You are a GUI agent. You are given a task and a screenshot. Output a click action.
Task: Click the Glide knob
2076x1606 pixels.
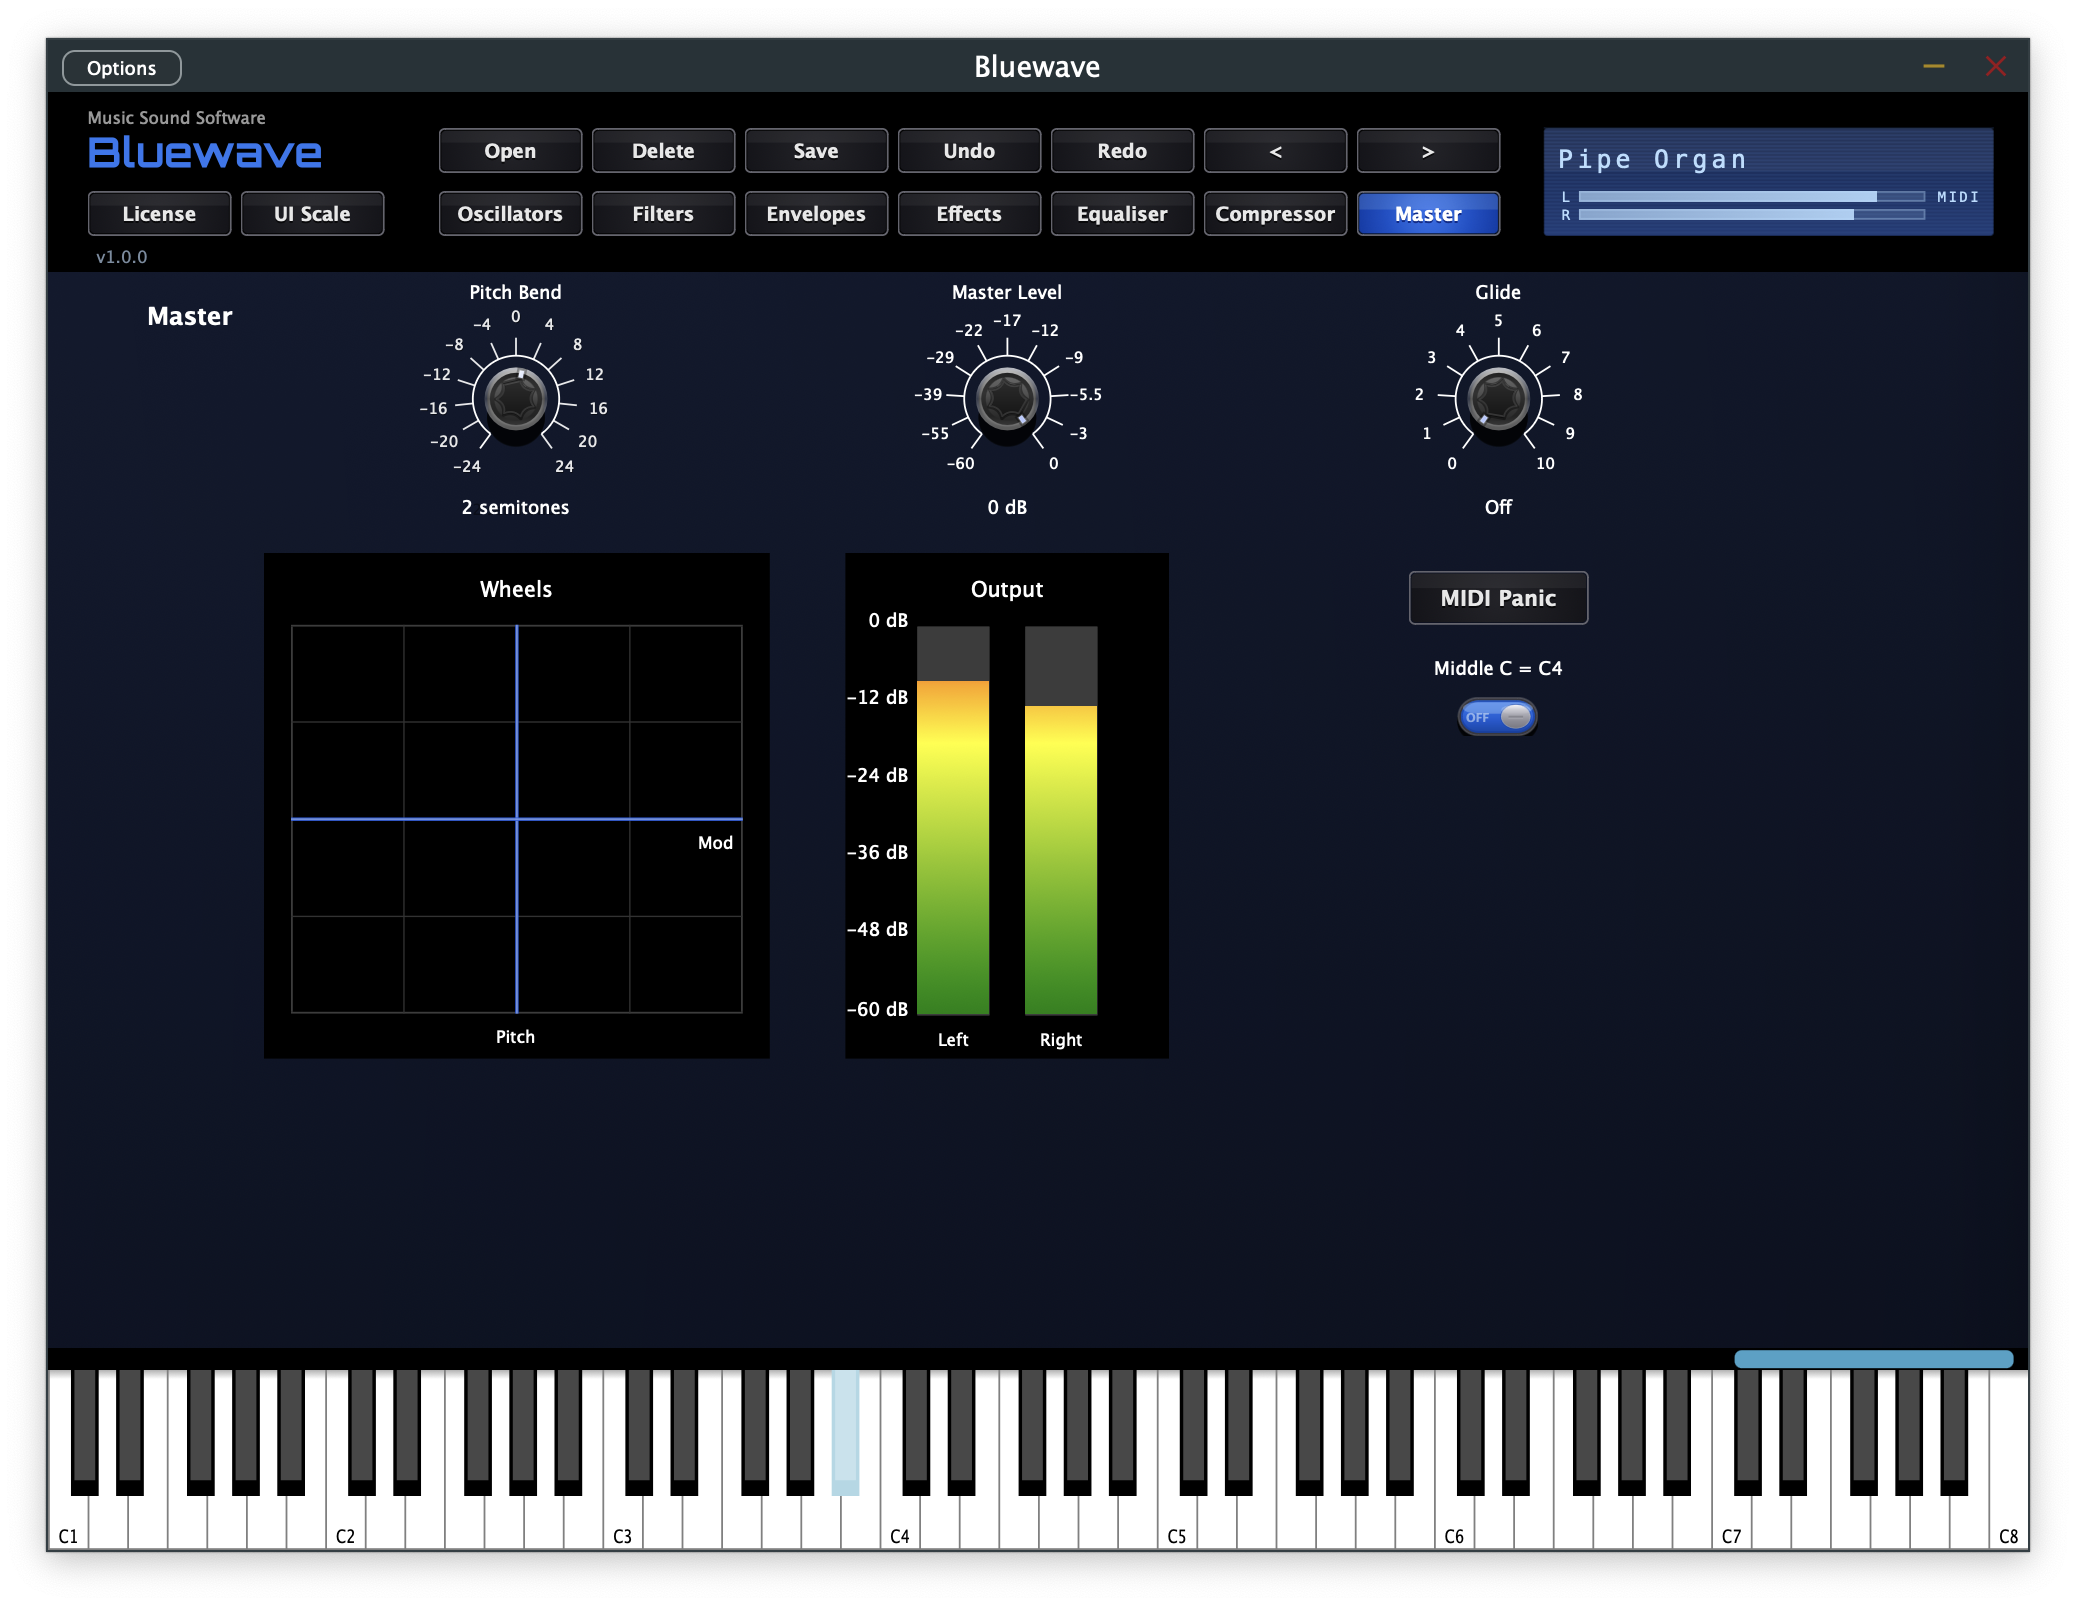point(1498,398)
